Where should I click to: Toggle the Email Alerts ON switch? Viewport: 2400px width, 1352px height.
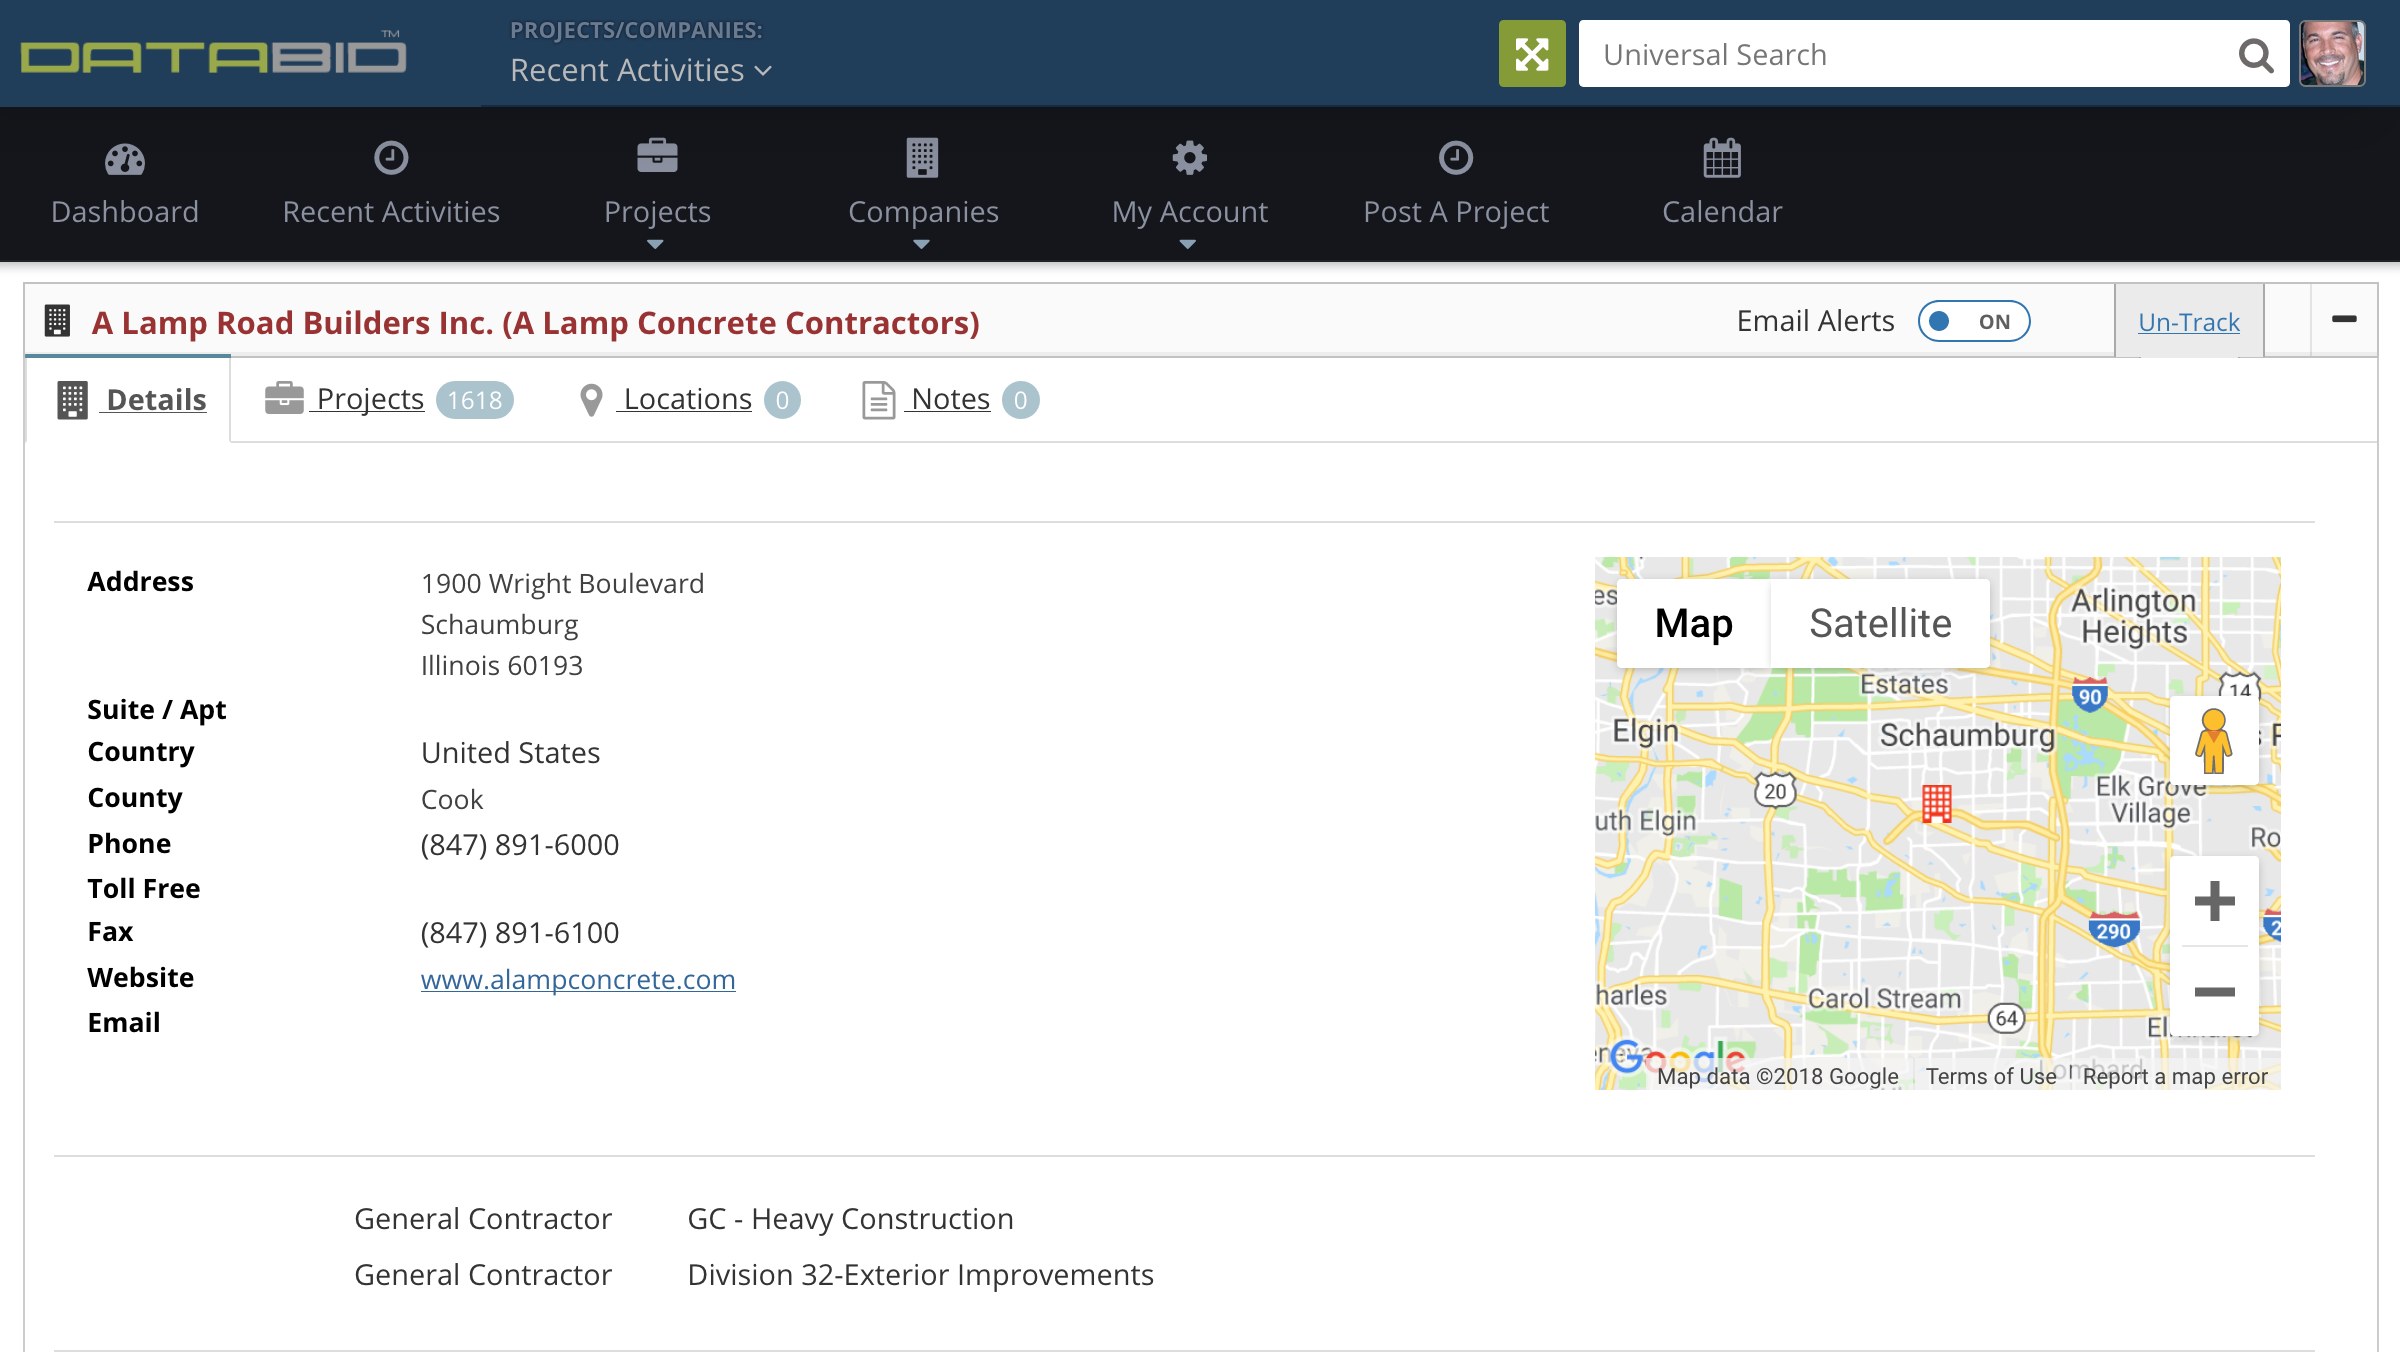point(1974,321)
